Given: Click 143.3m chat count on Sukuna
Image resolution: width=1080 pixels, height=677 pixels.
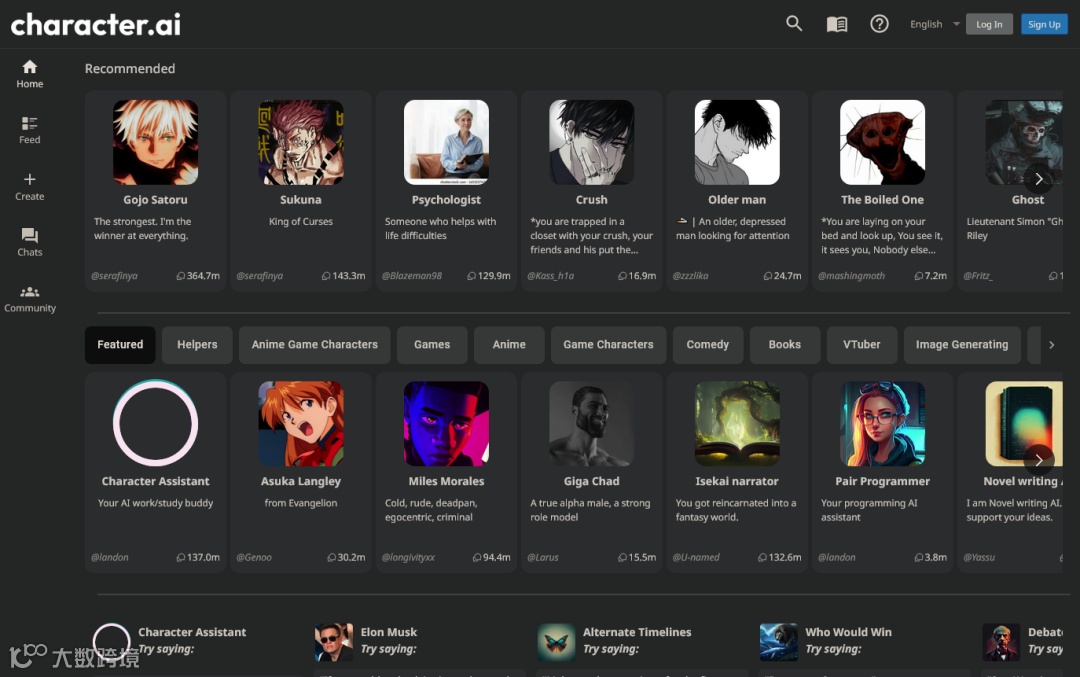Looking at the screenshot, I should tap(343, 275).
